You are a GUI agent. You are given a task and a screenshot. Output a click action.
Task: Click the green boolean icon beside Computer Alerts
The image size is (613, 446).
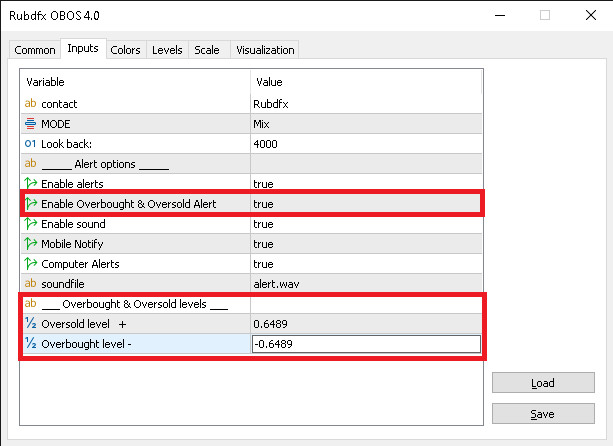[x=30, y=263]
